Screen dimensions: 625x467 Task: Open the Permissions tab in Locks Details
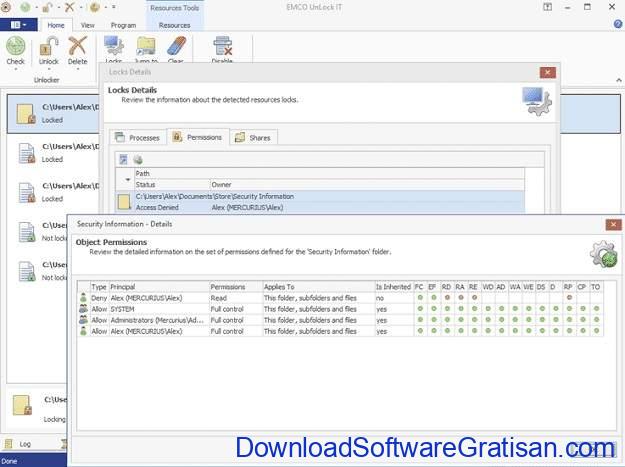point(197,137)
